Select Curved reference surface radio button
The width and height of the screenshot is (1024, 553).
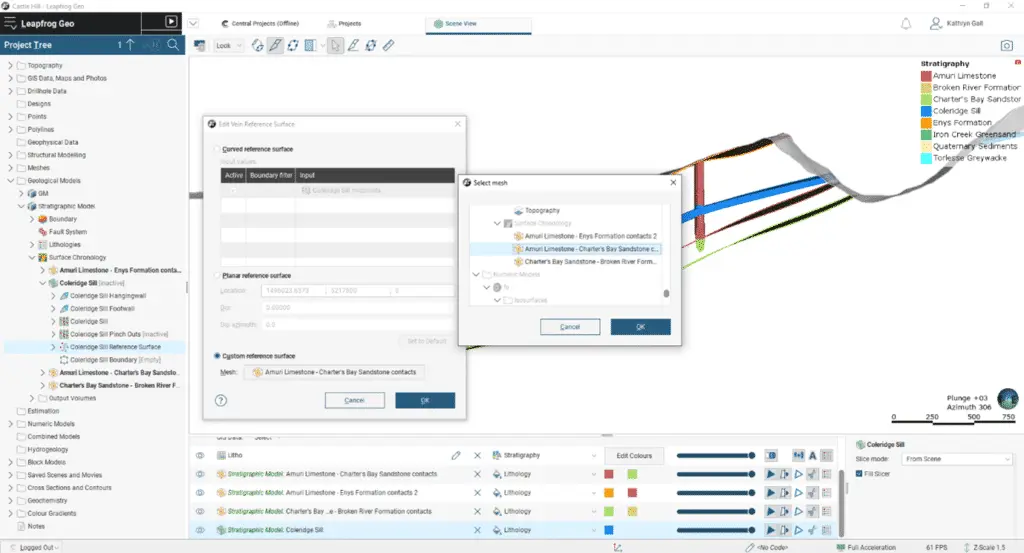(217, 149)
